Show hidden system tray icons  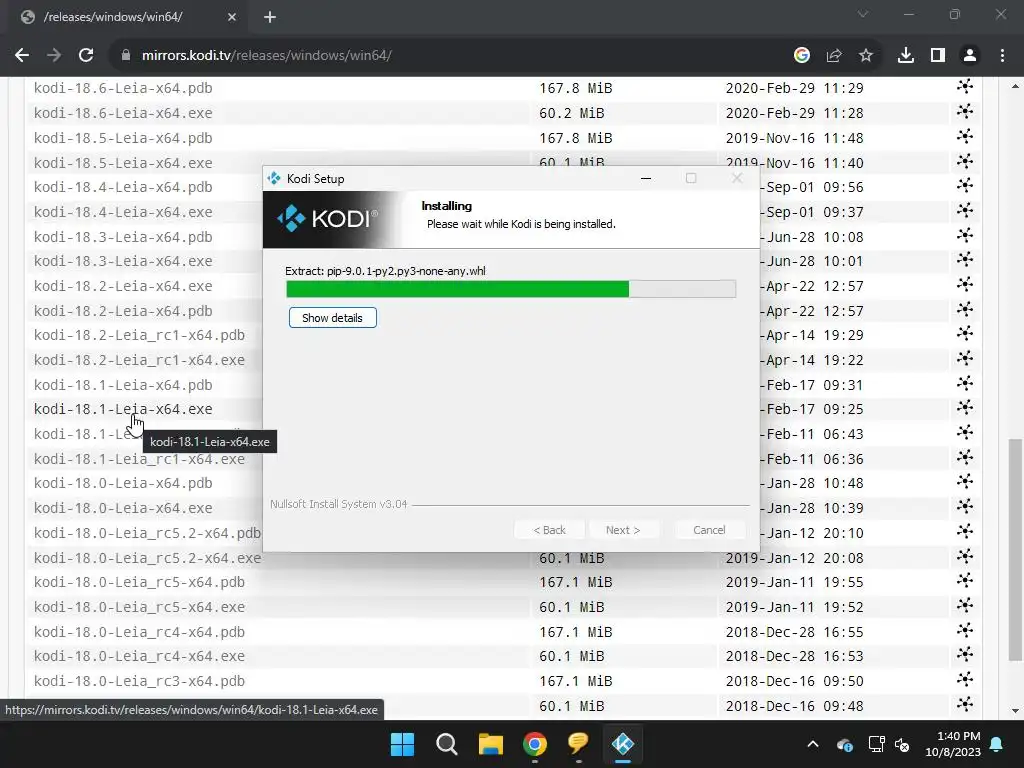813,744
